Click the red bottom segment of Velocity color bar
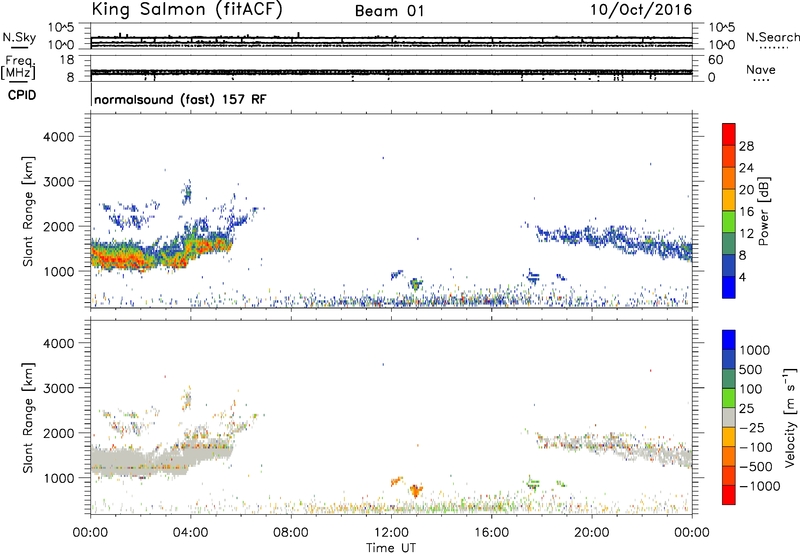 [x=729, y=495]
